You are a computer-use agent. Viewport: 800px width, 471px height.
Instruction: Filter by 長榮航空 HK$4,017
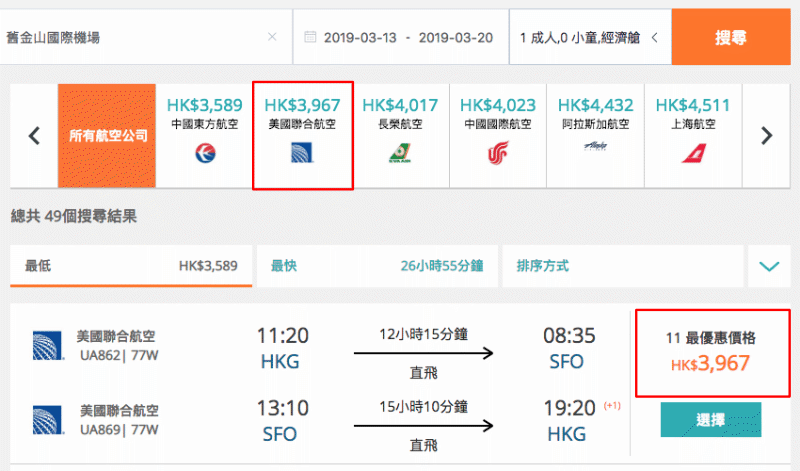point(401,136)
